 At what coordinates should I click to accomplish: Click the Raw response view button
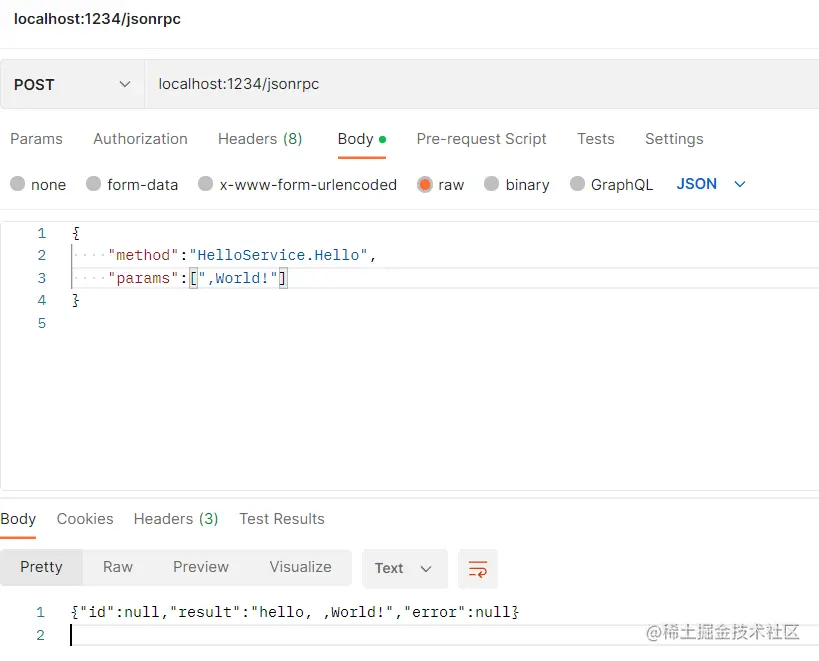pyautogui.click(x=118, y=567)
